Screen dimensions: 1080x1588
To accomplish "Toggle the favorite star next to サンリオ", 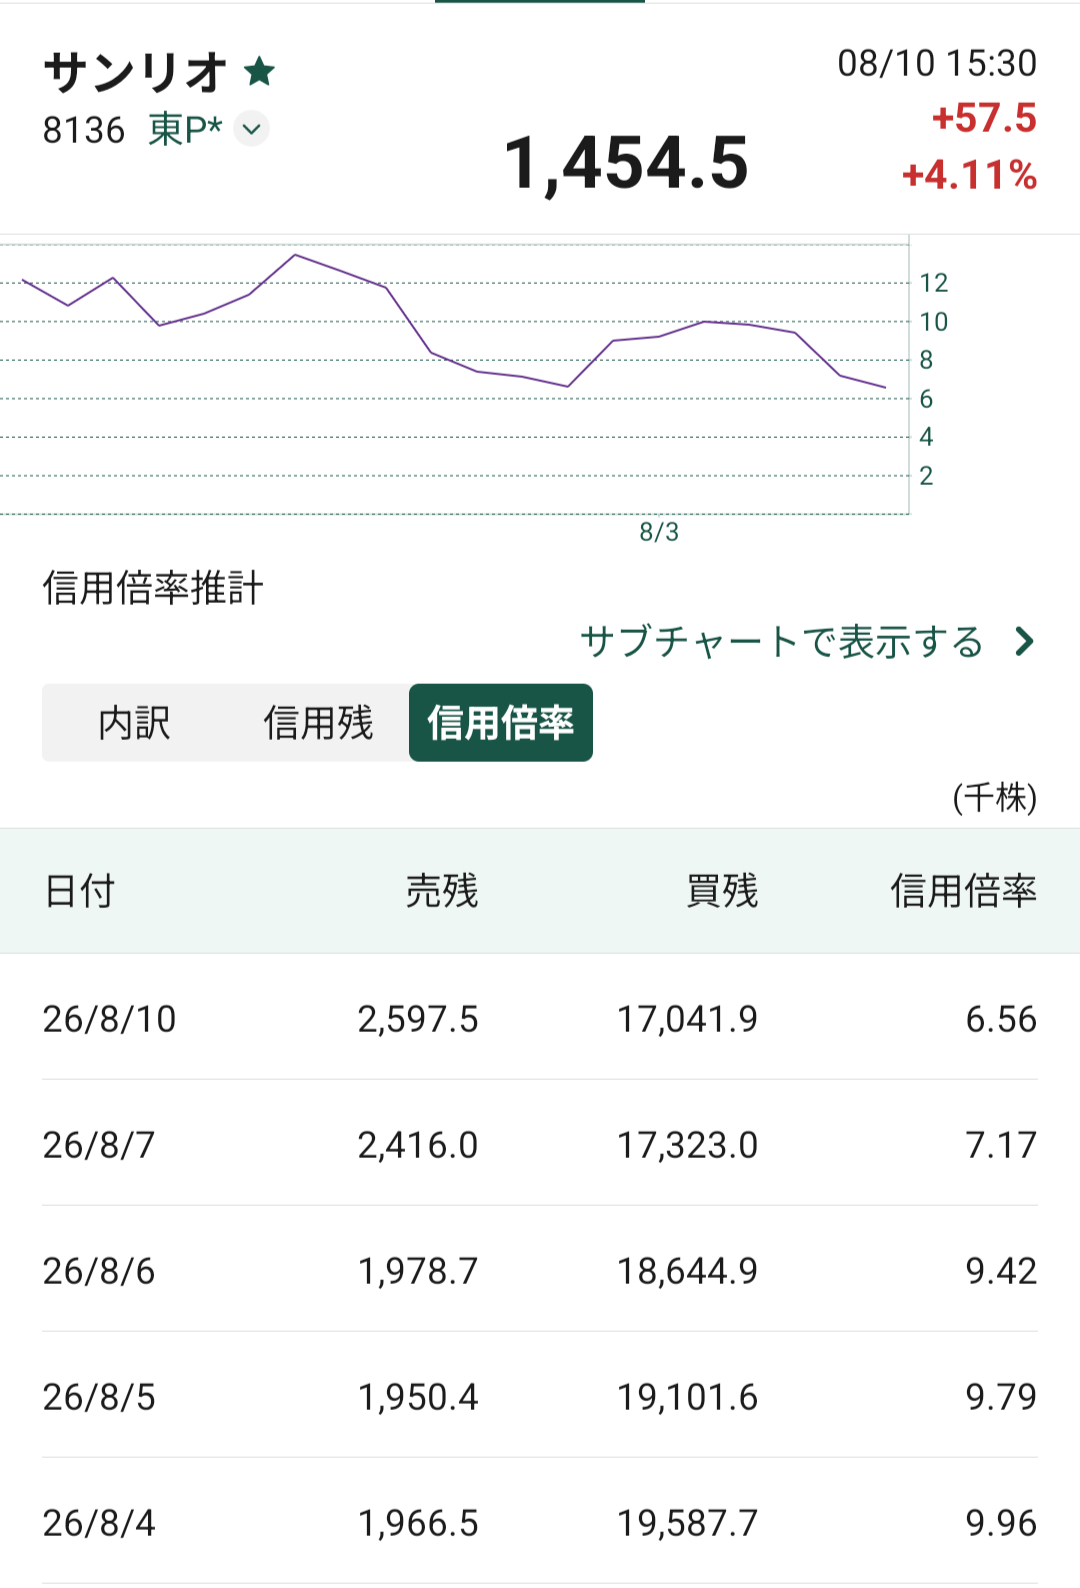I will (259, 71).
